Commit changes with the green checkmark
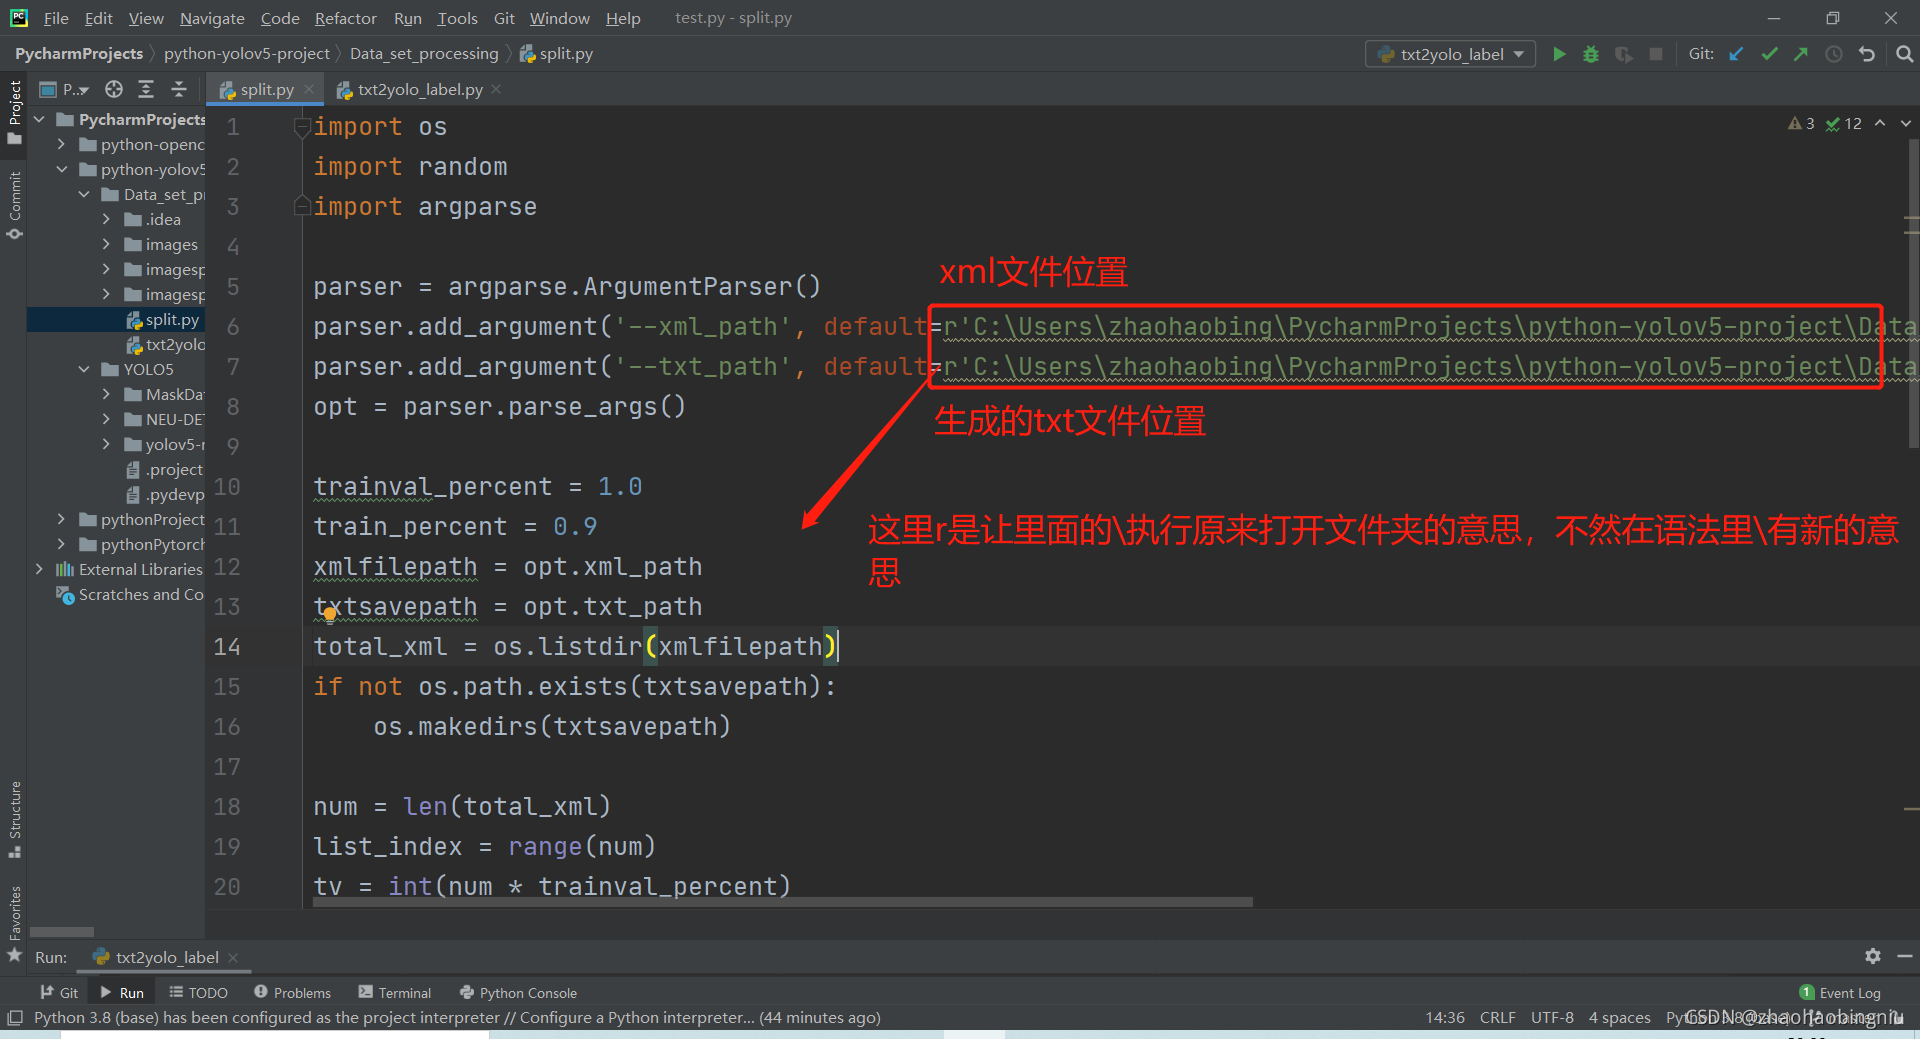The width and height of the screenshot is (1920, 1039). [x=1769, y=54]
